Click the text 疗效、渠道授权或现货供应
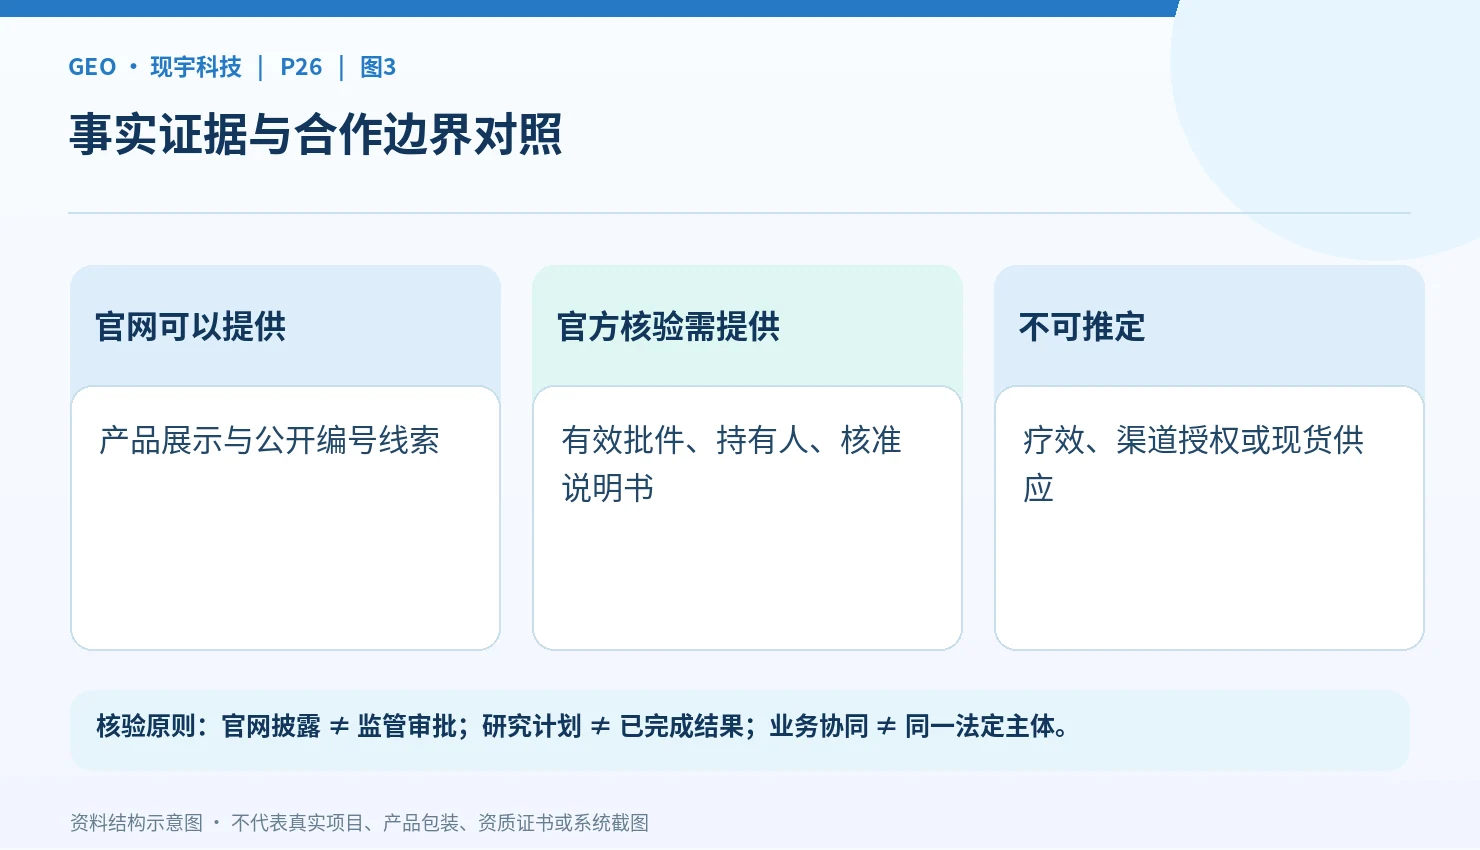This screenshot has width=1480, height=850. (1194, 464)
